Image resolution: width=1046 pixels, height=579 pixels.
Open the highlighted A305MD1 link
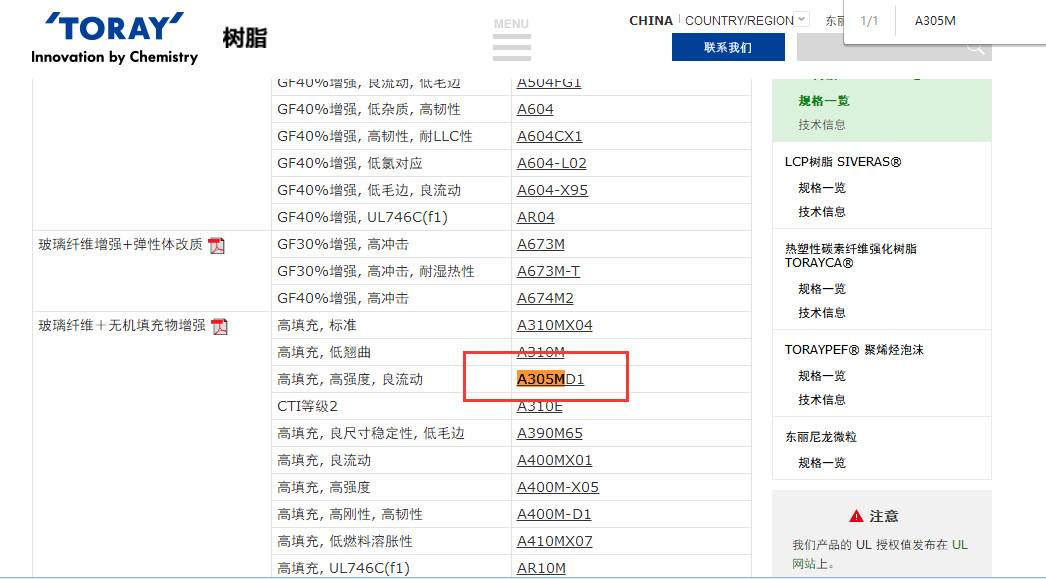click(x=550, y=379)
